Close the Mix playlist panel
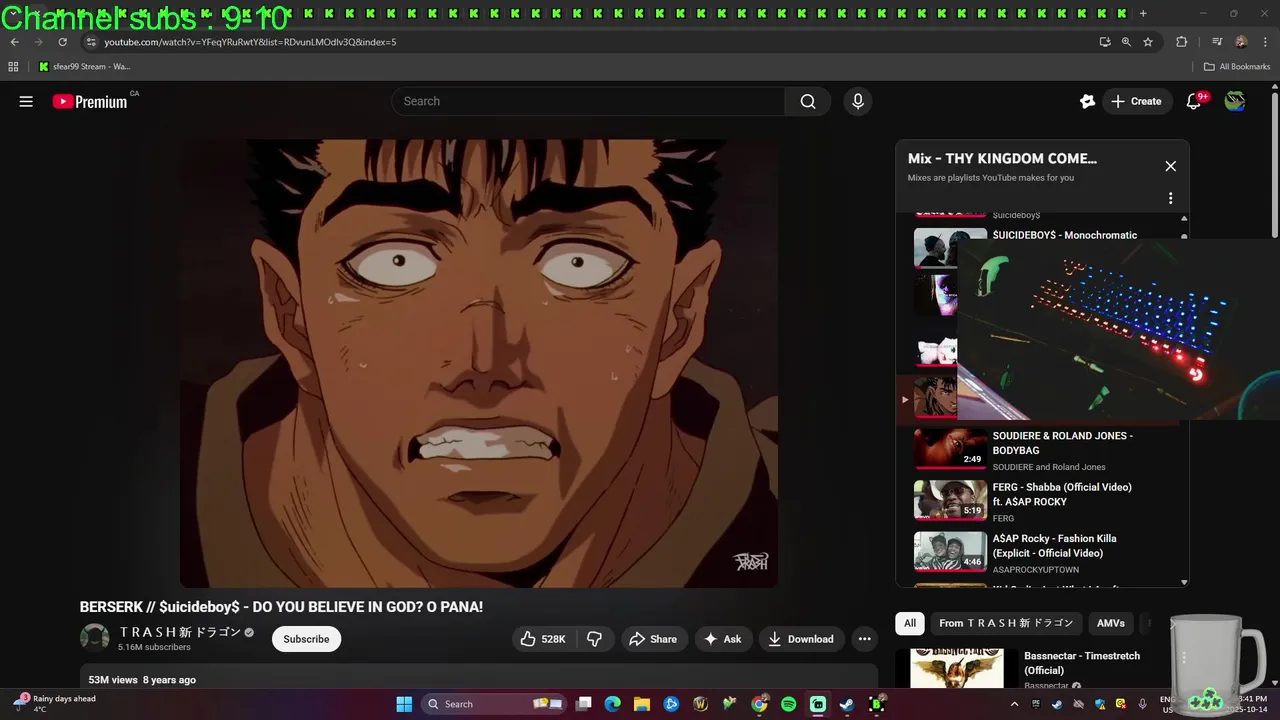1280x720 pixels. (x=1170, y=166)
